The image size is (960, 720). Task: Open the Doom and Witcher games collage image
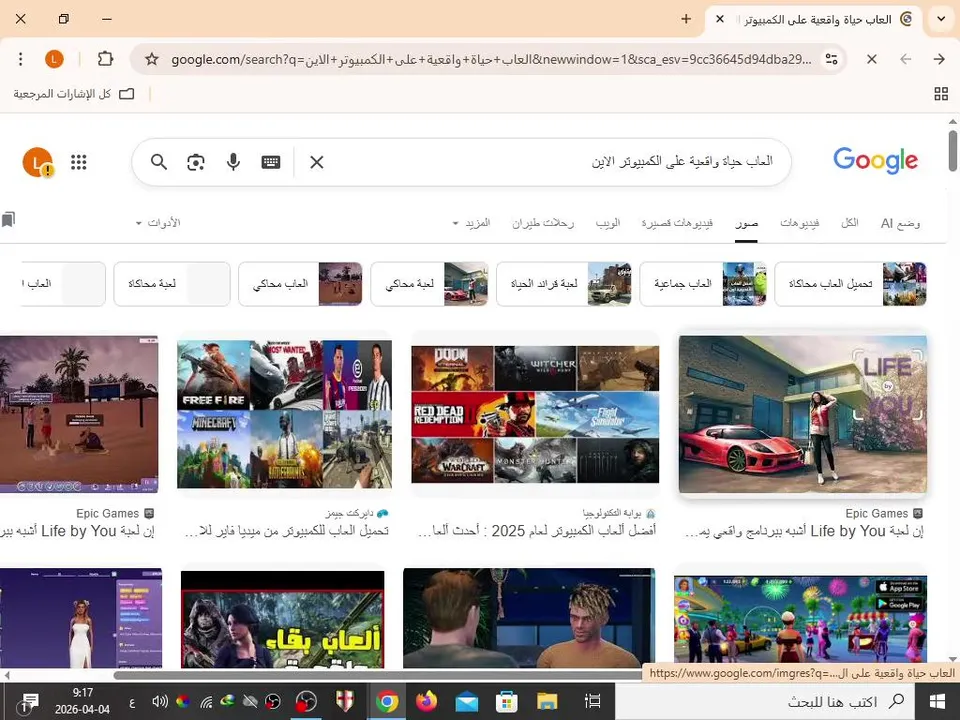(536, 414)
